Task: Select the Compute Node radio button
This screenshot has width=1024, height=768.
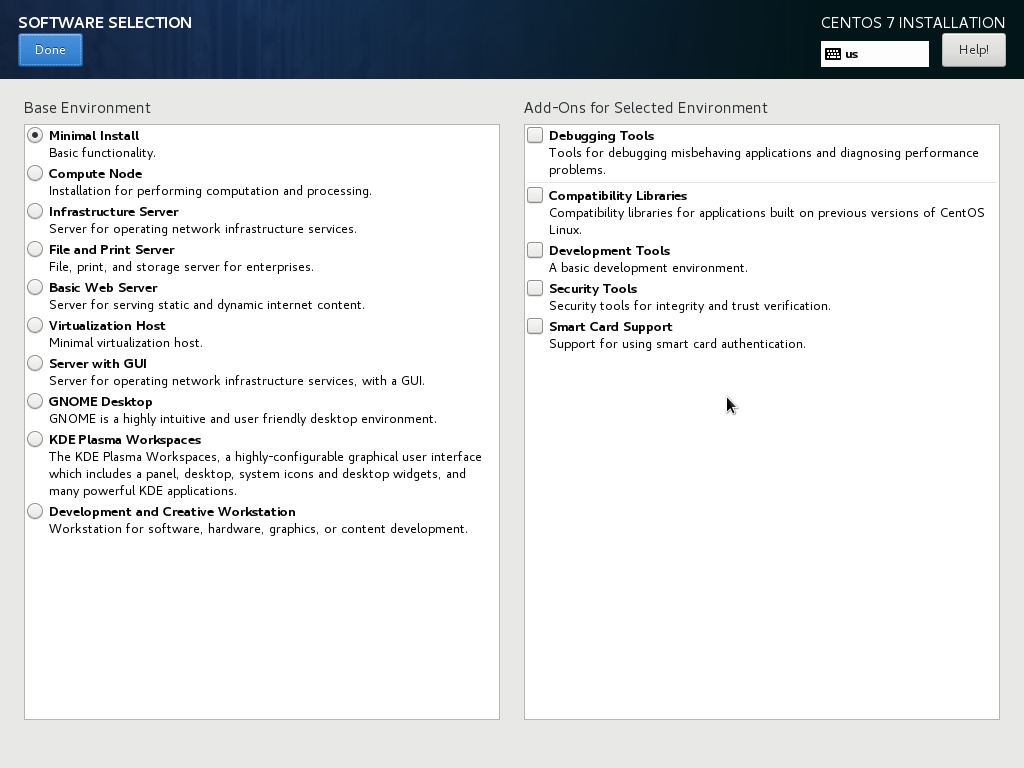Action: [35, 173]
